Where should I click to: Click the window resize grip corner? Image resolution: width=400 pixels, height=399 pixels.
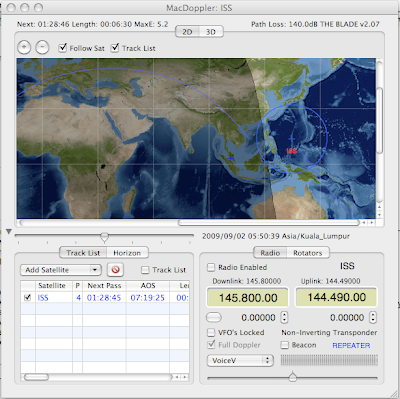pyautogui.click(x=394, y=393)
